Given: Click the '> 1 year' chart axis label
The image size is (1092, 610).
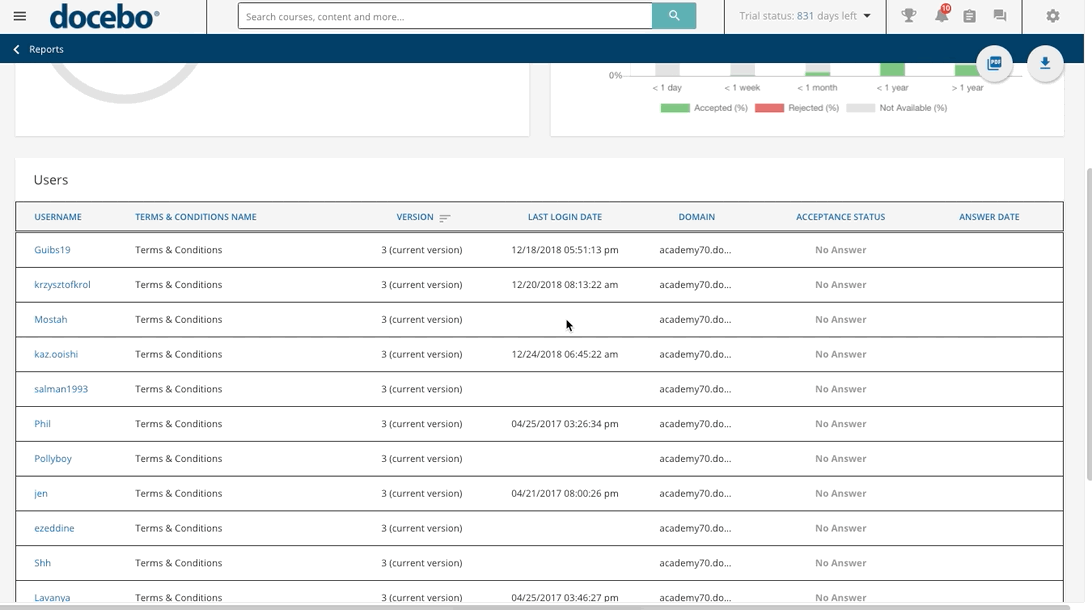Looking at the screenshot, I should [967, 88].
